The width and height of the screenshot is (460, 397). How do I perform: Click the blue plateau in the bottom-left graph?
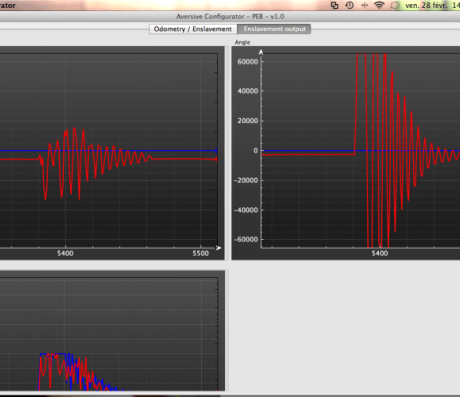click(x=53, y=354)
